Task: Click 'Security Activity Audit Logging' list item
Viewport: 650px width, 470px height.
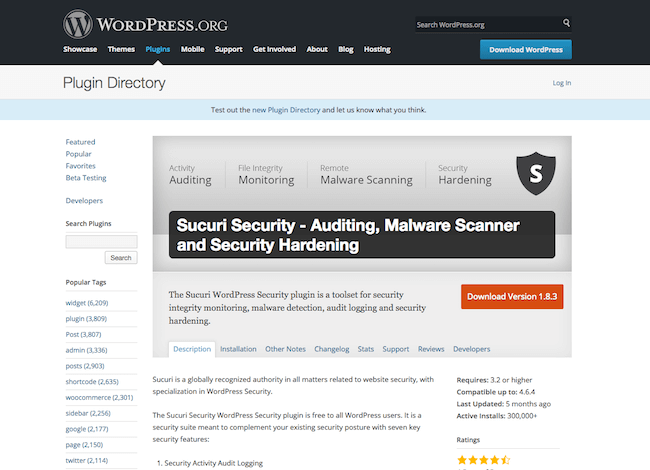Action: click(x=213, y=463)
